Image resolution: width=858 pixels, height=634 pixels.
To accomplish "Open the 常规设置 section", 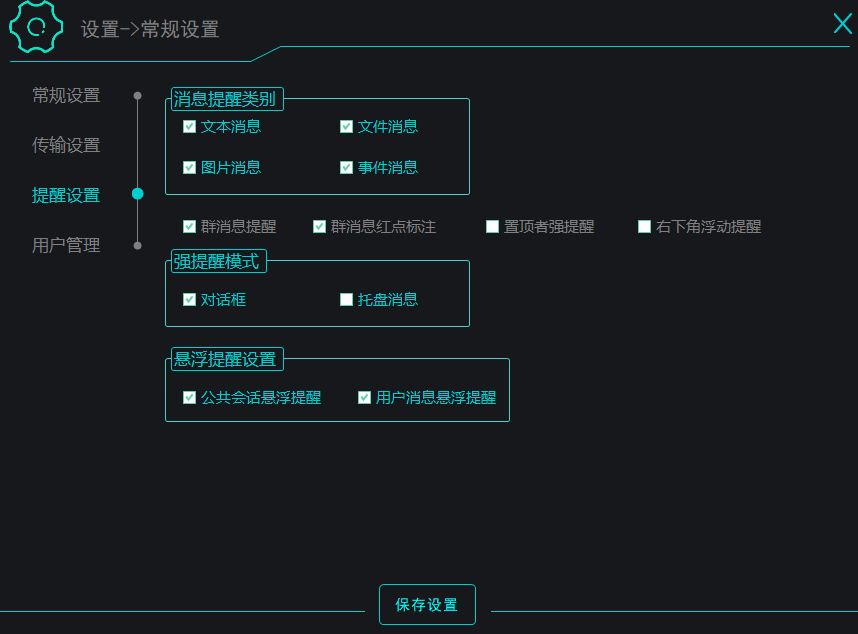I will click(x=66, y=95).
